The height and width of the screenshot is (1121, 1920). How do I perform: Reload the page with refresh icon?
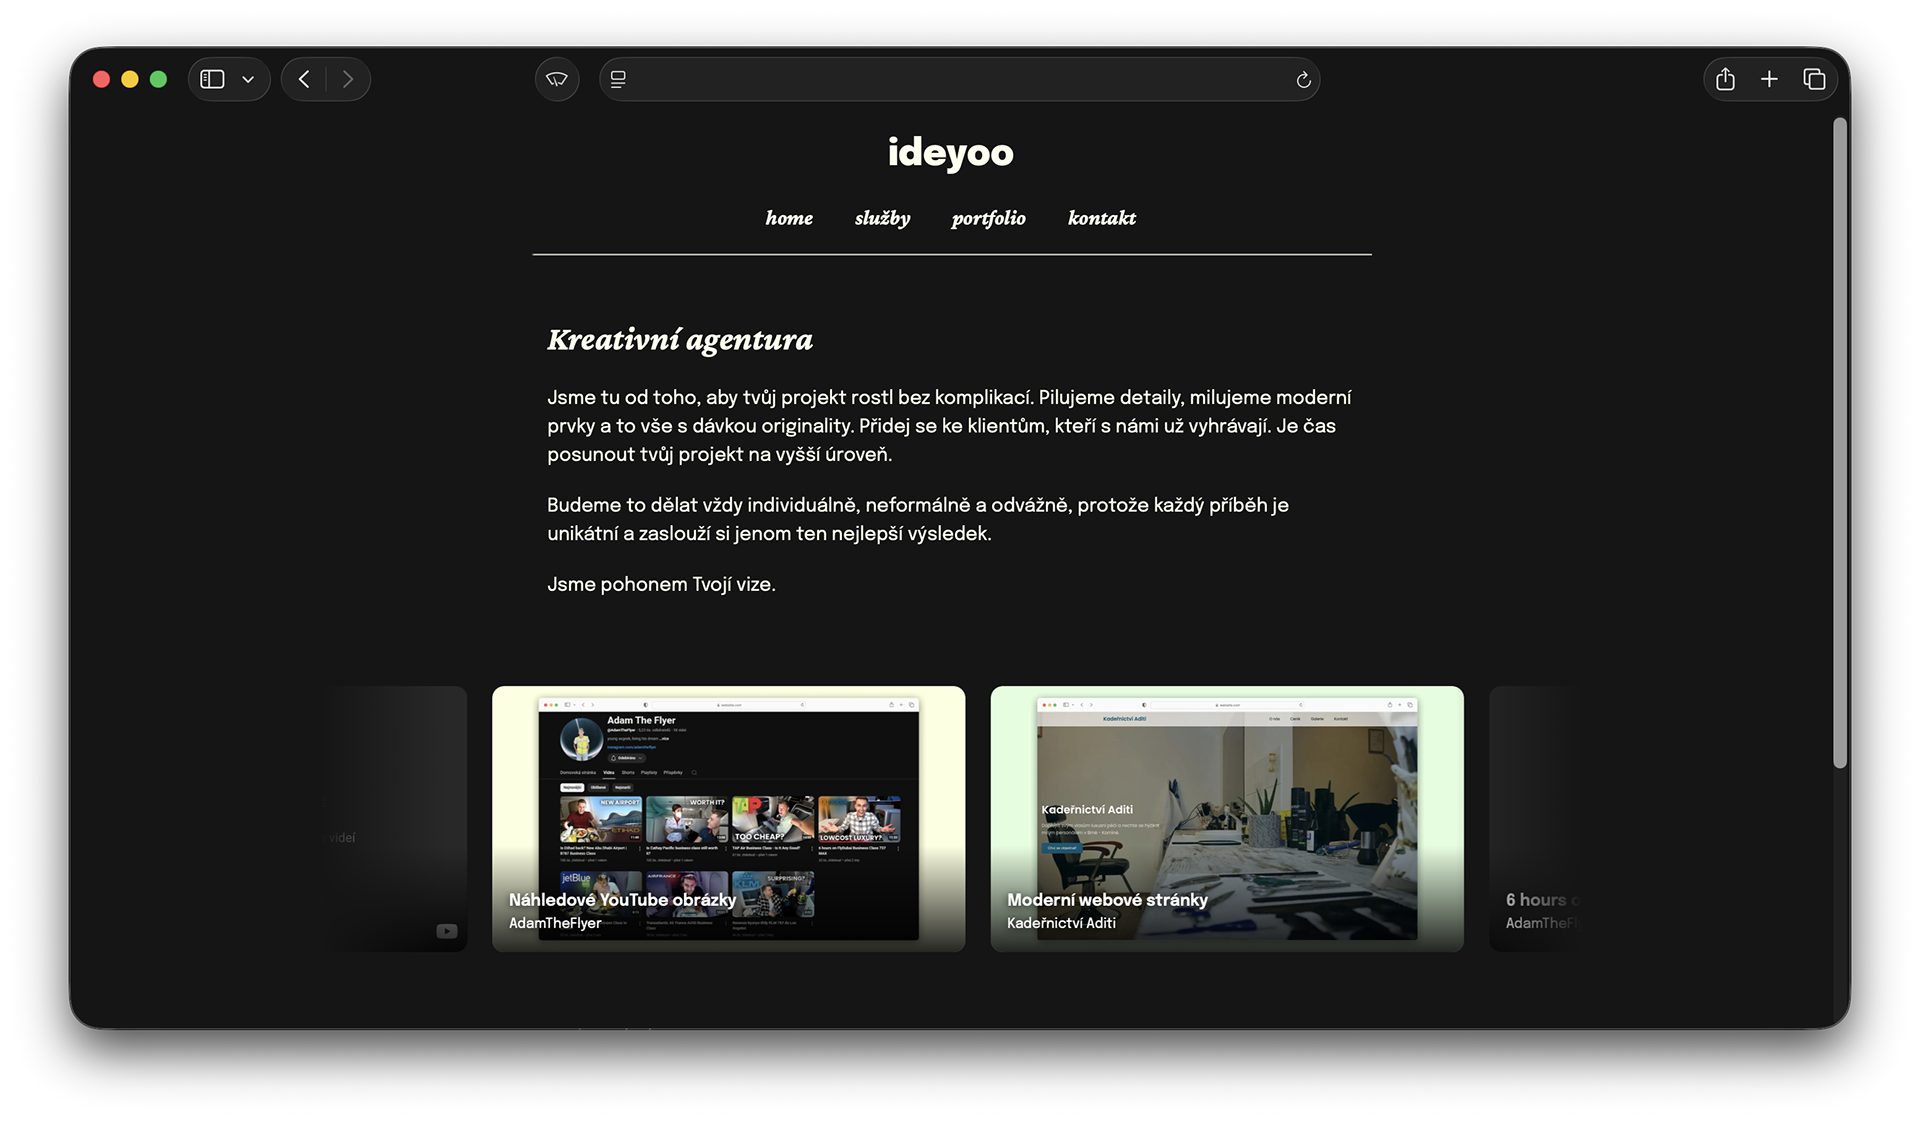point(1303,80)
